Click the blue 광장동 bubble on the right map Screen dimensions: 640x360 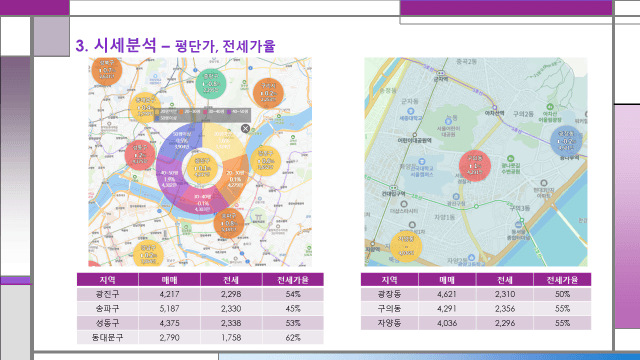point(566,141)
